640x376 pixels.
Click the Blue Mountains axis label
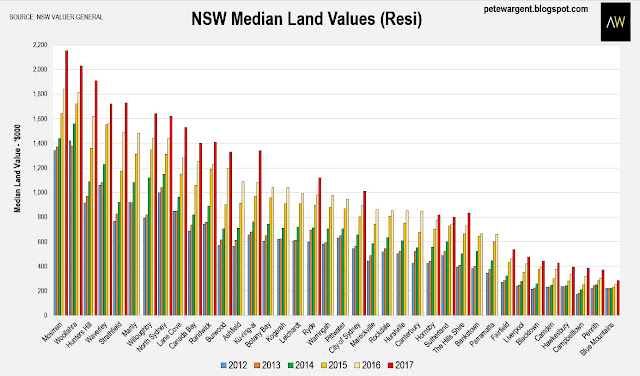598,338
